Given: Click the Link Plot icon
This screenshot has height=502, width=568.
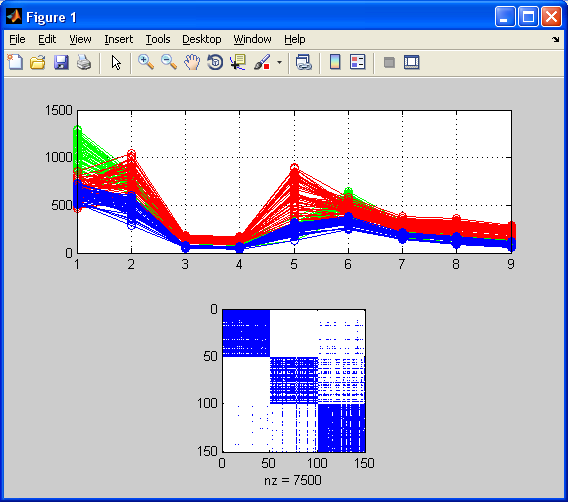Looking at the screenshot, I should pos(304,62).
